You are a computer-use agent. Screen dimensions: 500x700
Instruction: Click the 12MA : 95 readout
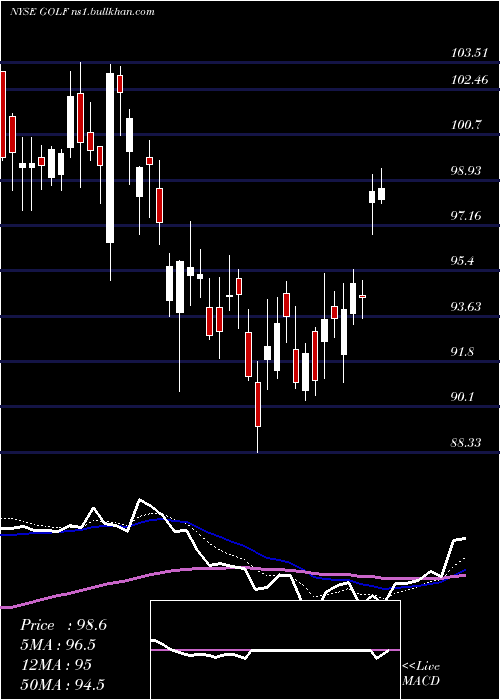coord(56,665)
